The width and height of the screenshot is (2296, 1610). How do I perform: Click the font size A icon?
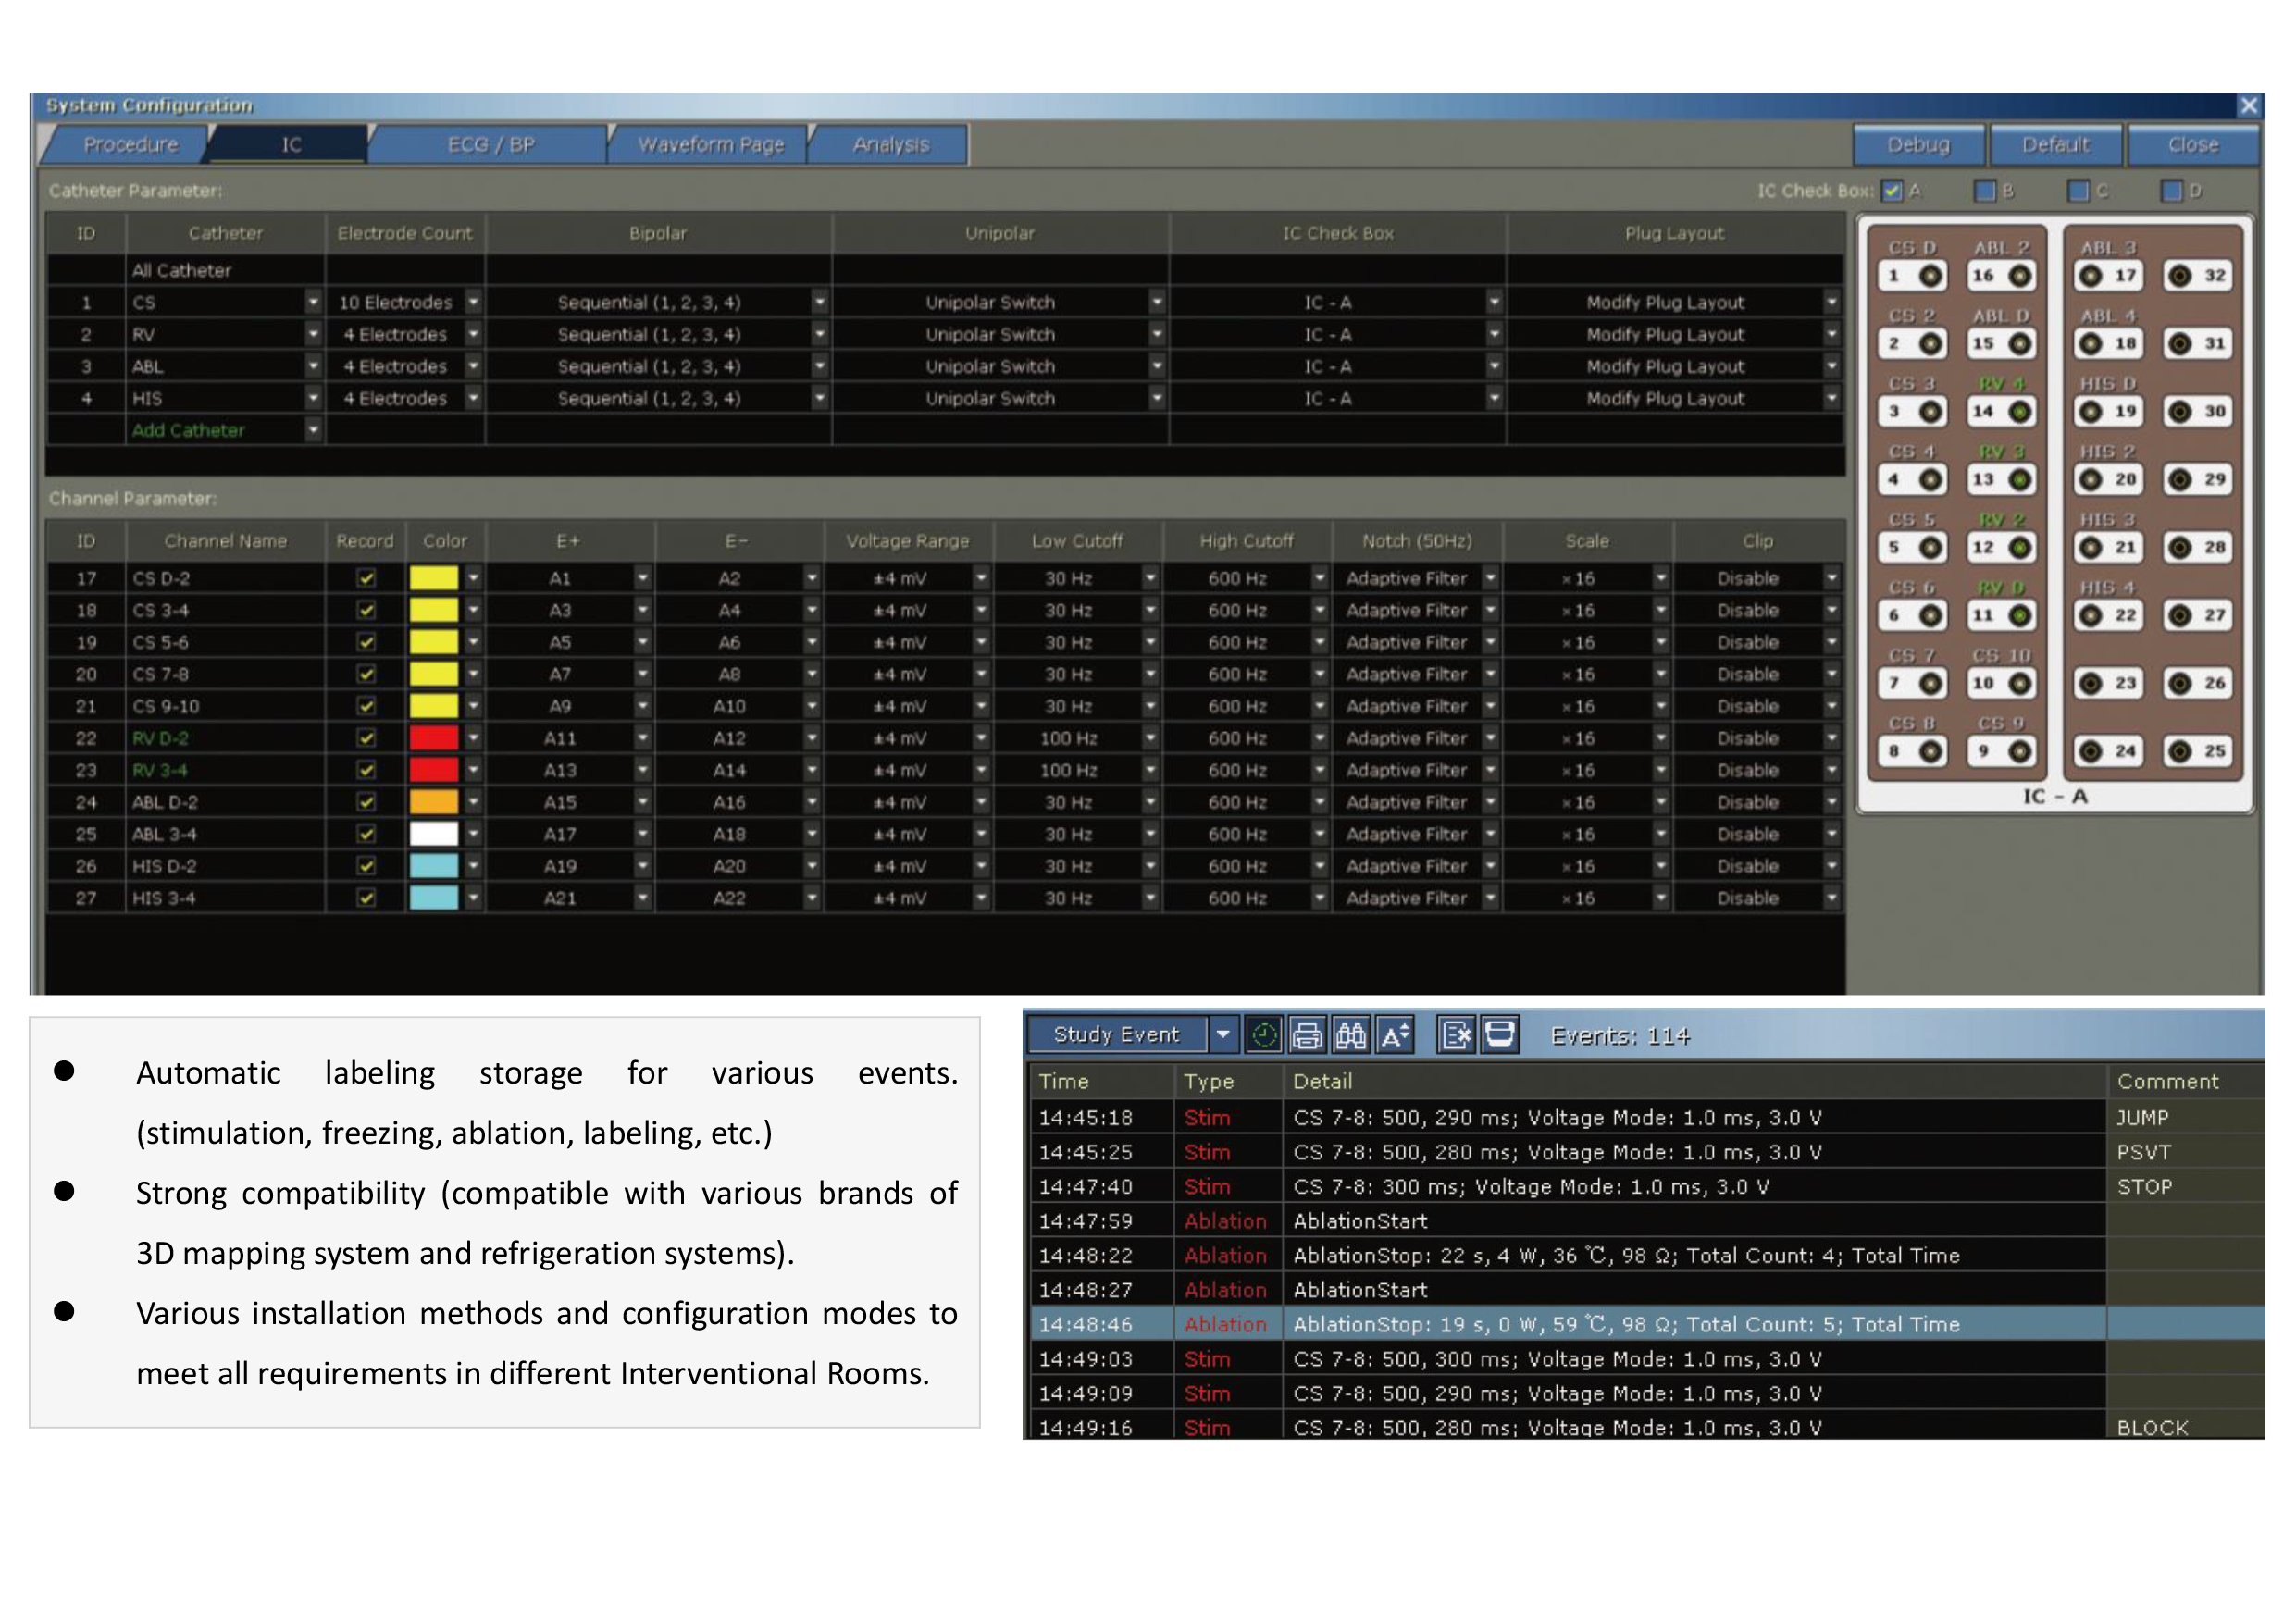pyautogui.click(x=1395, y=1035)
